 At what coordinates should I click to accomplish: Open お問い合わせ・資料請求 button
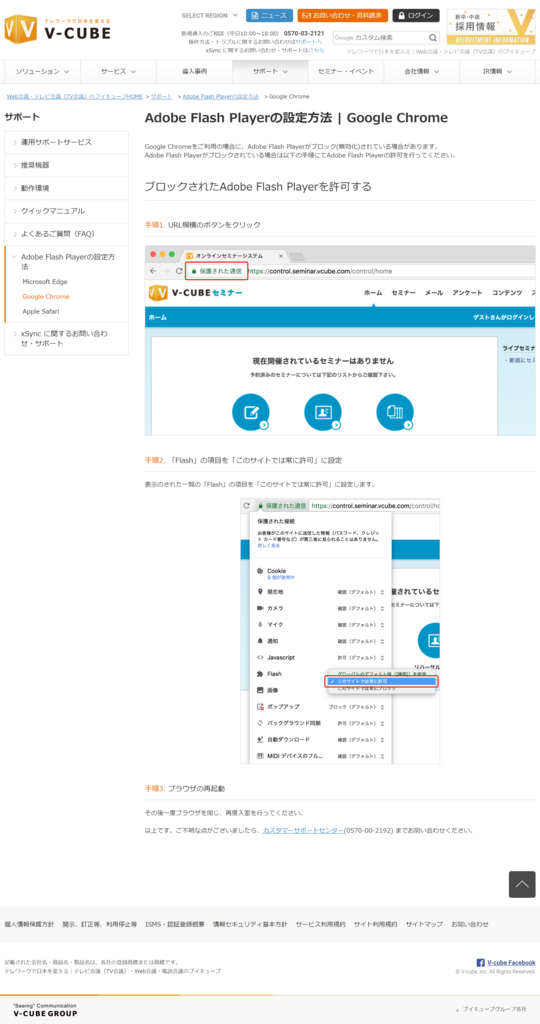(342, 15)
